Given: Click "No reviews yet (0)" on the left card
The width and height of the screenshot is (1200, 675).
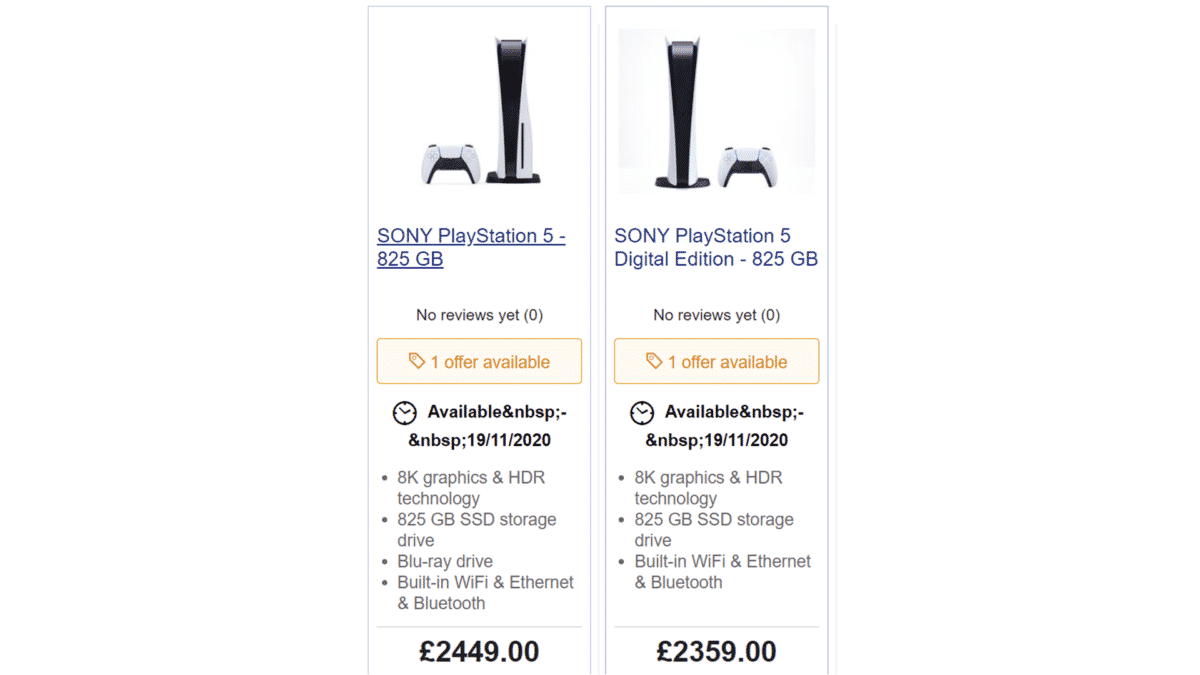Looking at the screenshot, I should tap(479, 315).
